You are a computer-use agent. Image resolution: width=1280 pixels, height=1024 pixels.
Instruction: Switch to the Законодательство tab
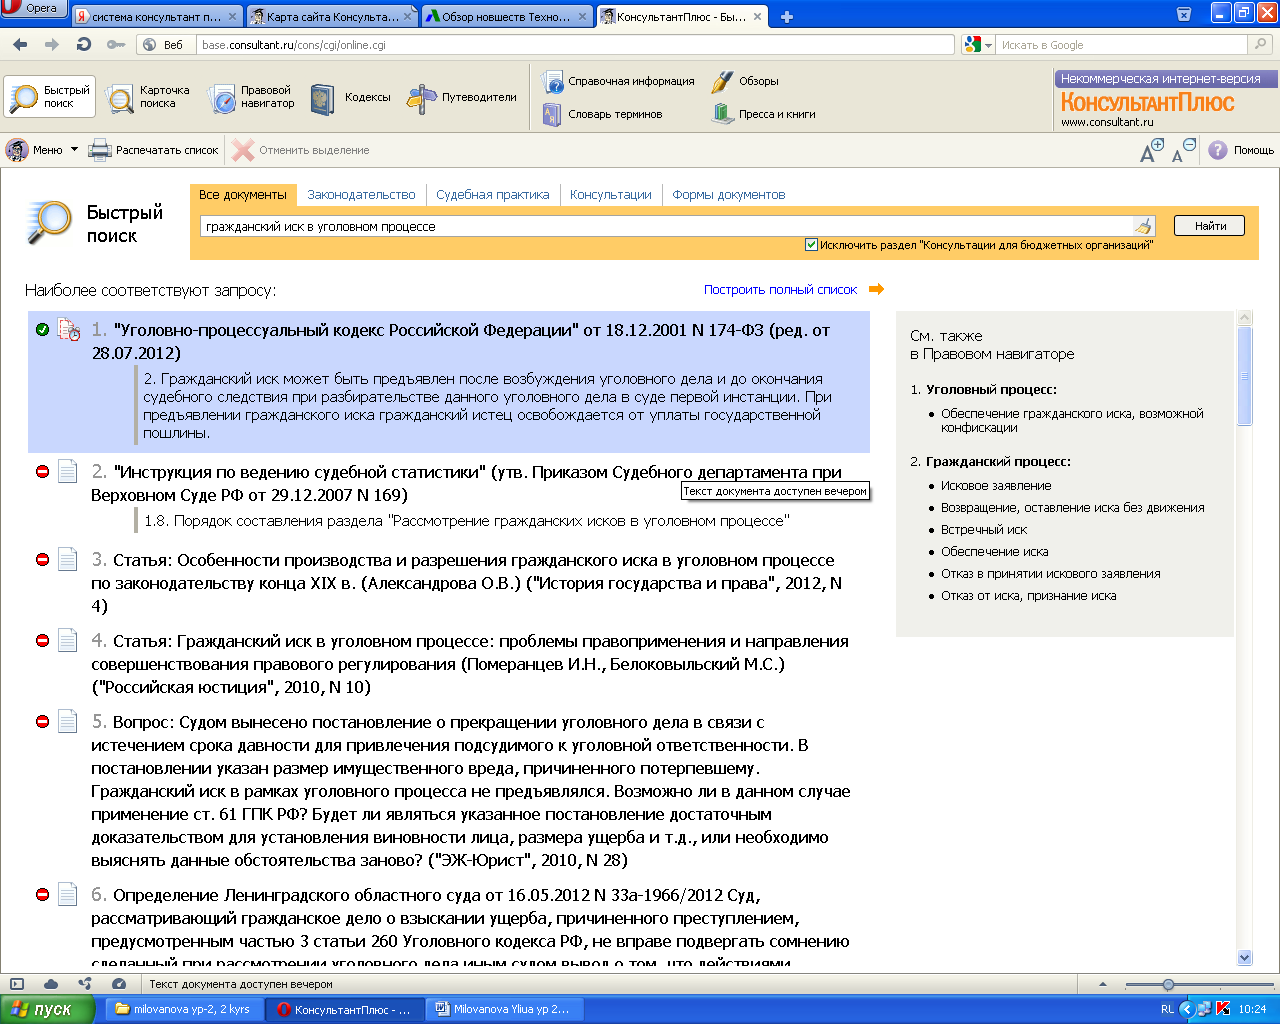coord(361,195)
